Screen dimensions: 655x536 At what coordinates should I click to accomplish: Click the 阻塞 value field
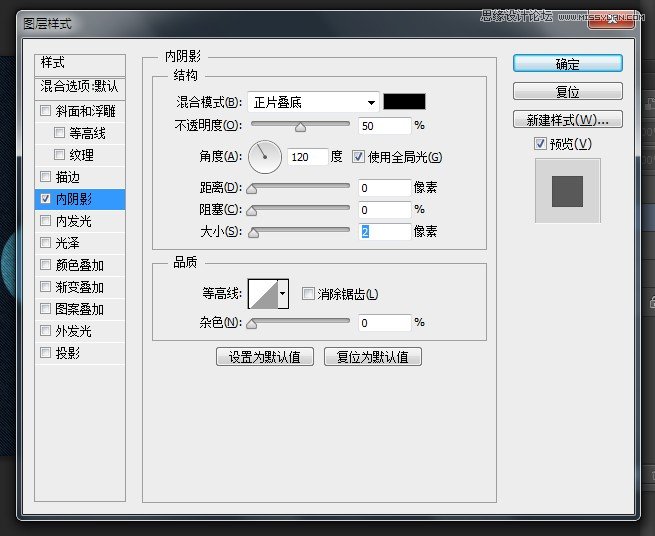pyautogui.click(x=384, y=210)
